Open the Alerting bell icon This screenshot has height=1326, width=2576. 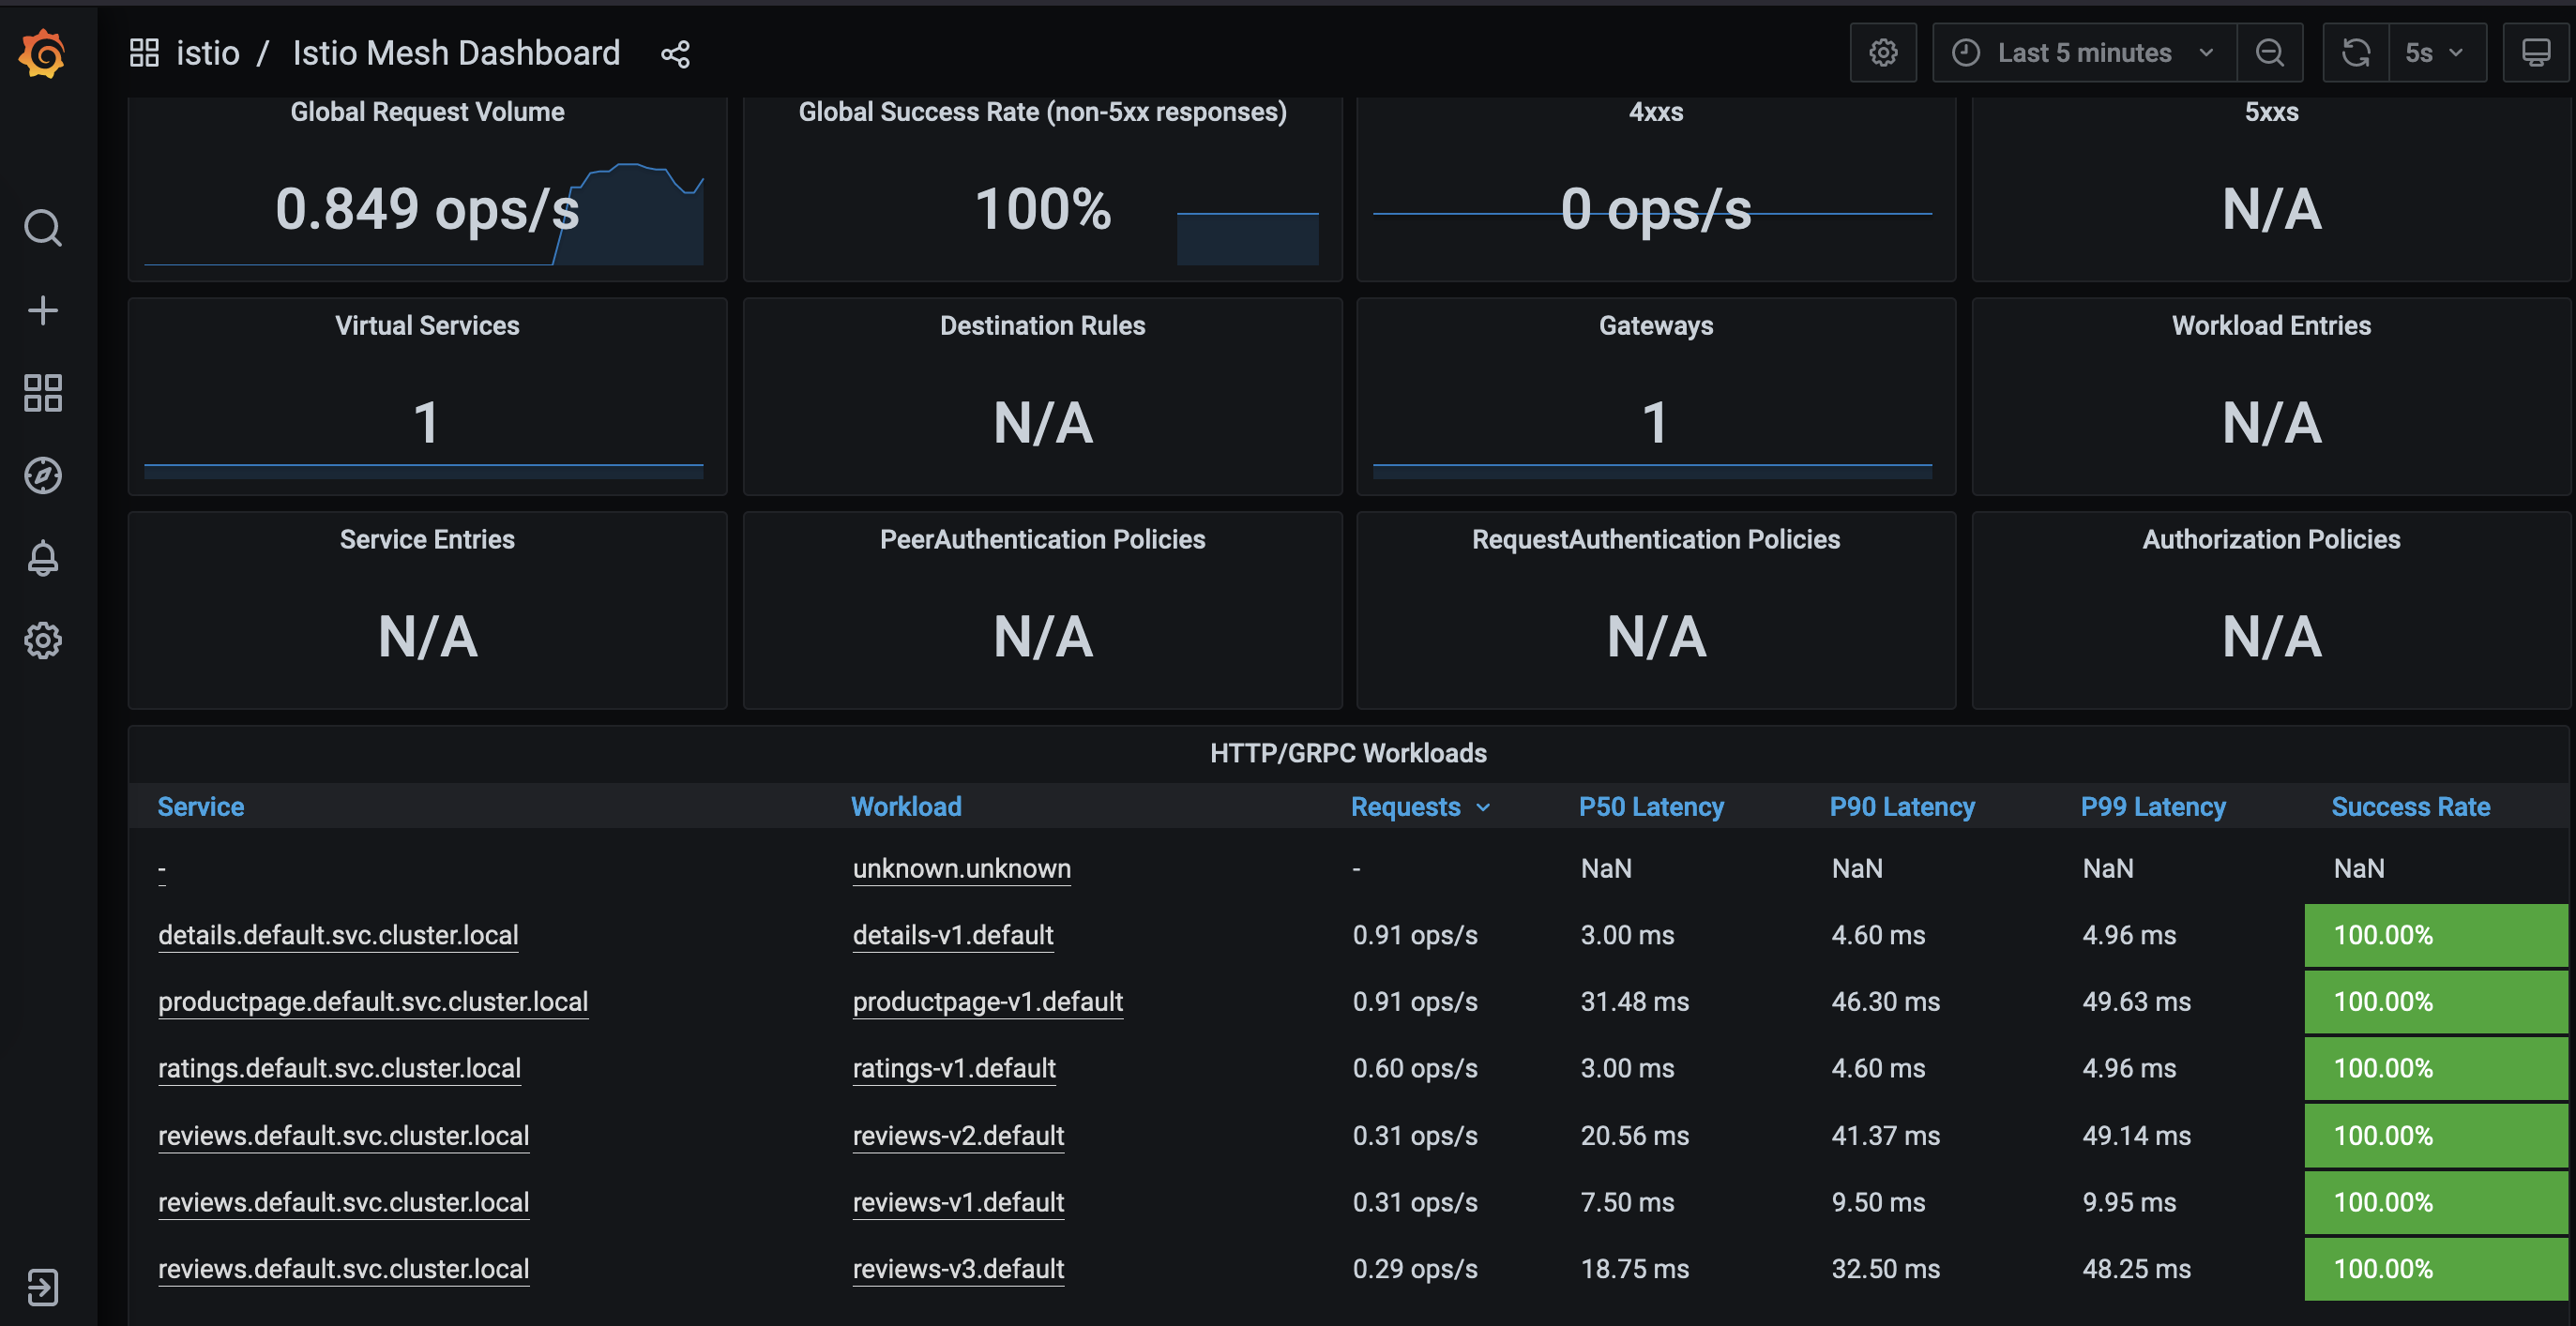click(42, 558)
